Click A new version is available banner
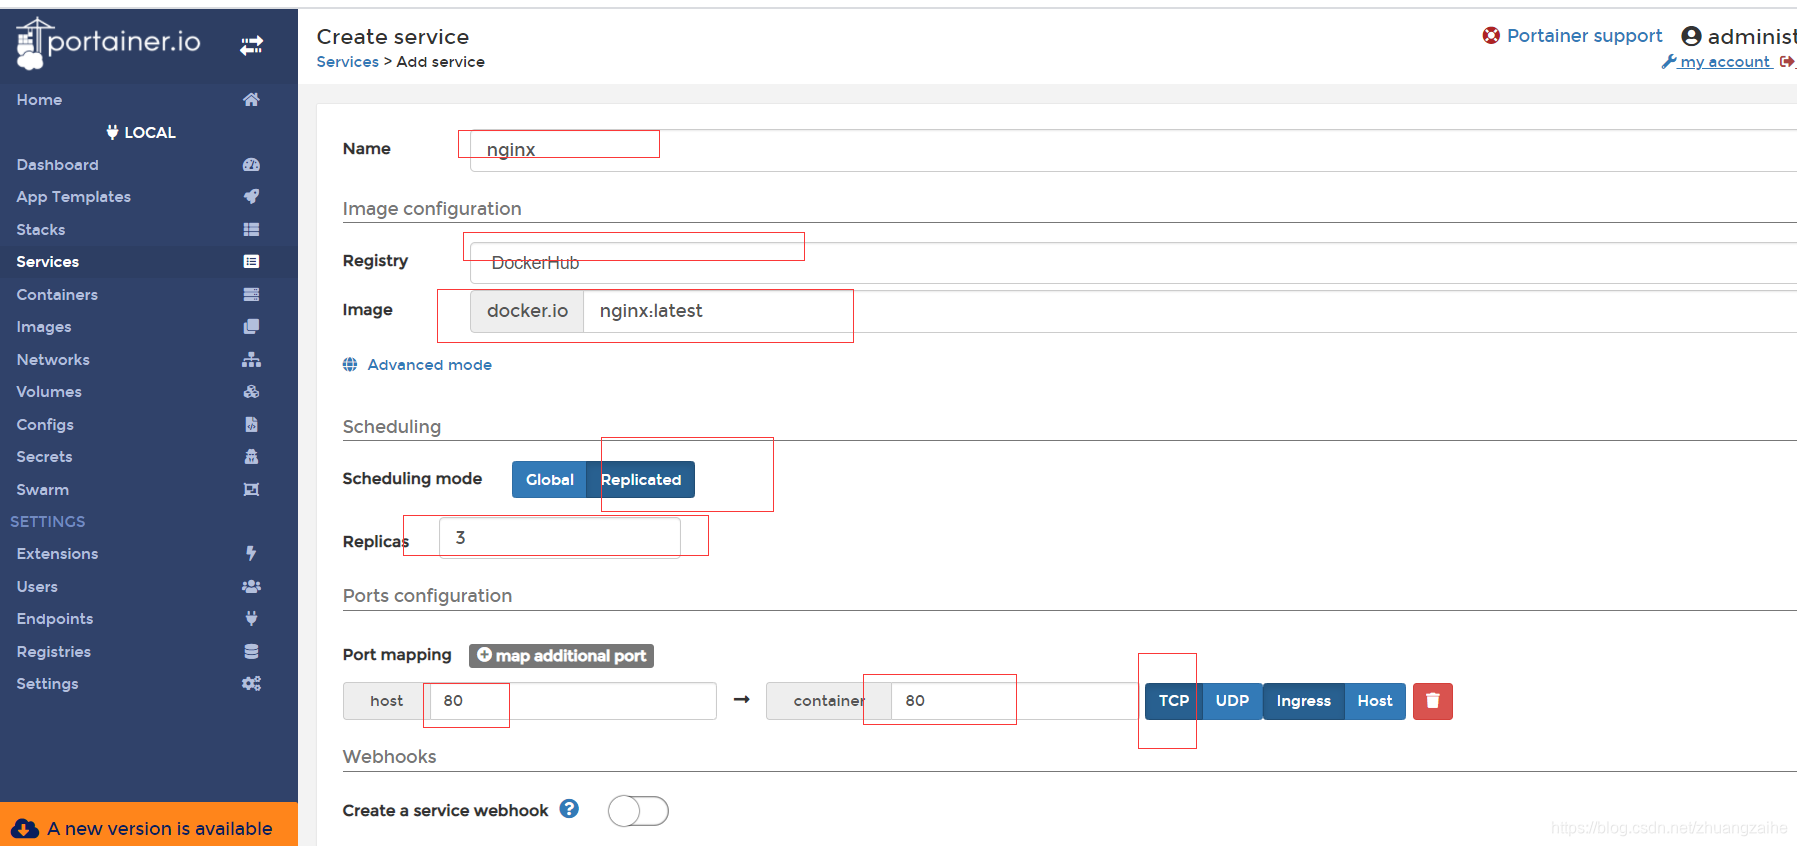This screenshot has width=1797, height=846. 149,824
